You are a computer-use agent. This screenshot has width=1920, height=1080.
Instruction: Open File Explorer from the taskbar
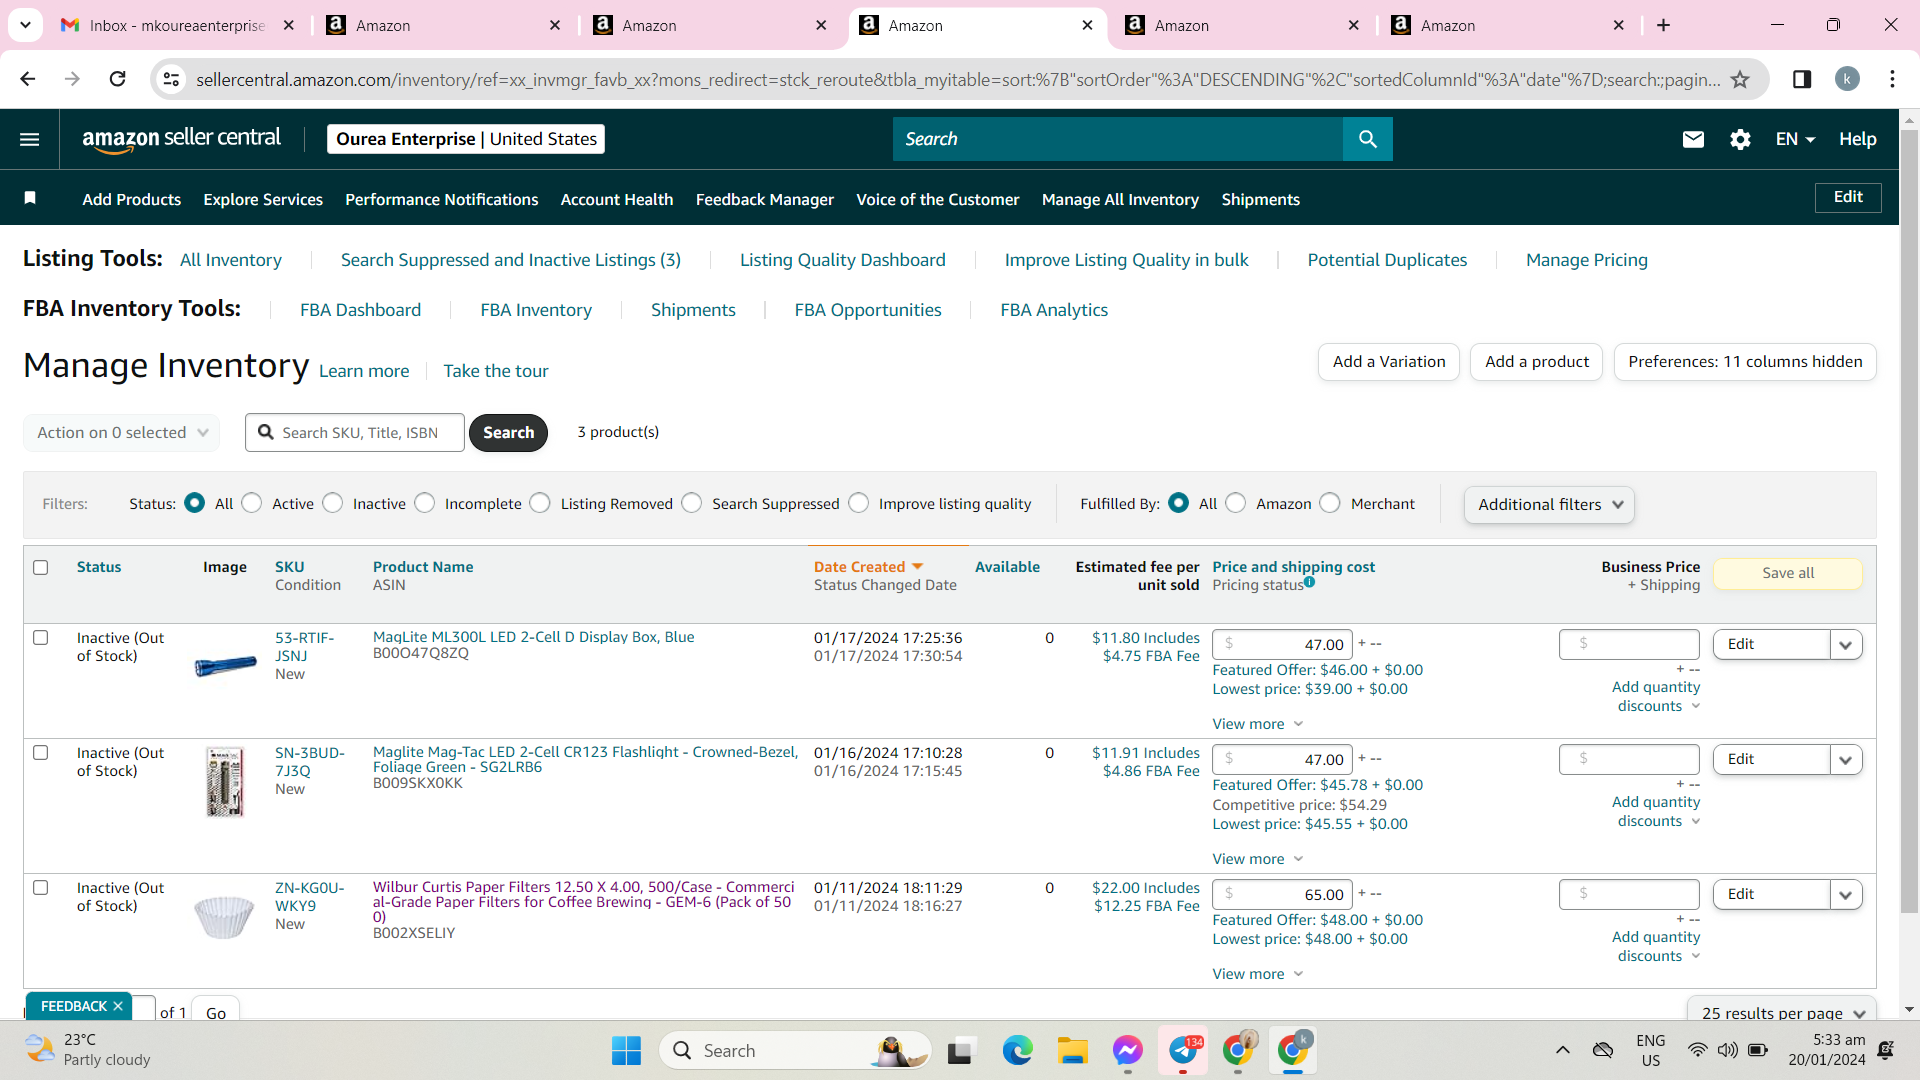pyautogui.click(x=1072, y=1051)
